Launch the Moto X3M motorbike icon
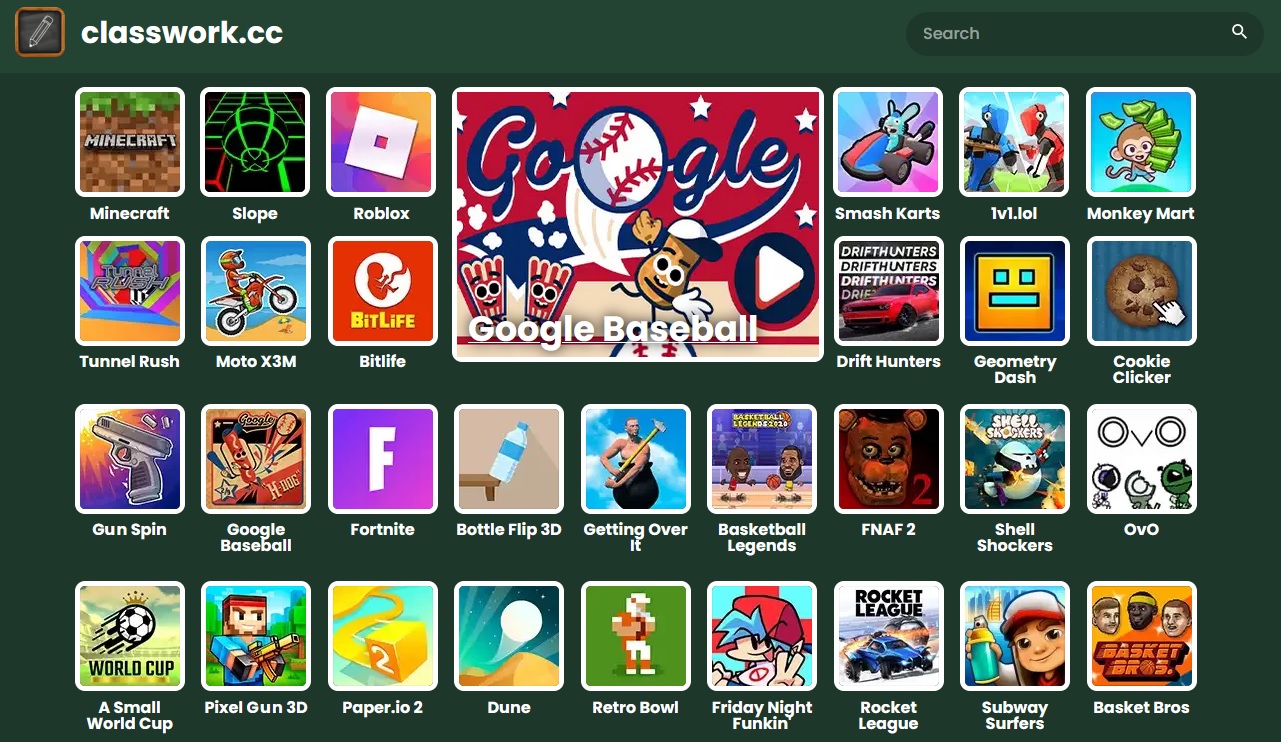Screen dimensions: 1281x742 tap(255, 291)
